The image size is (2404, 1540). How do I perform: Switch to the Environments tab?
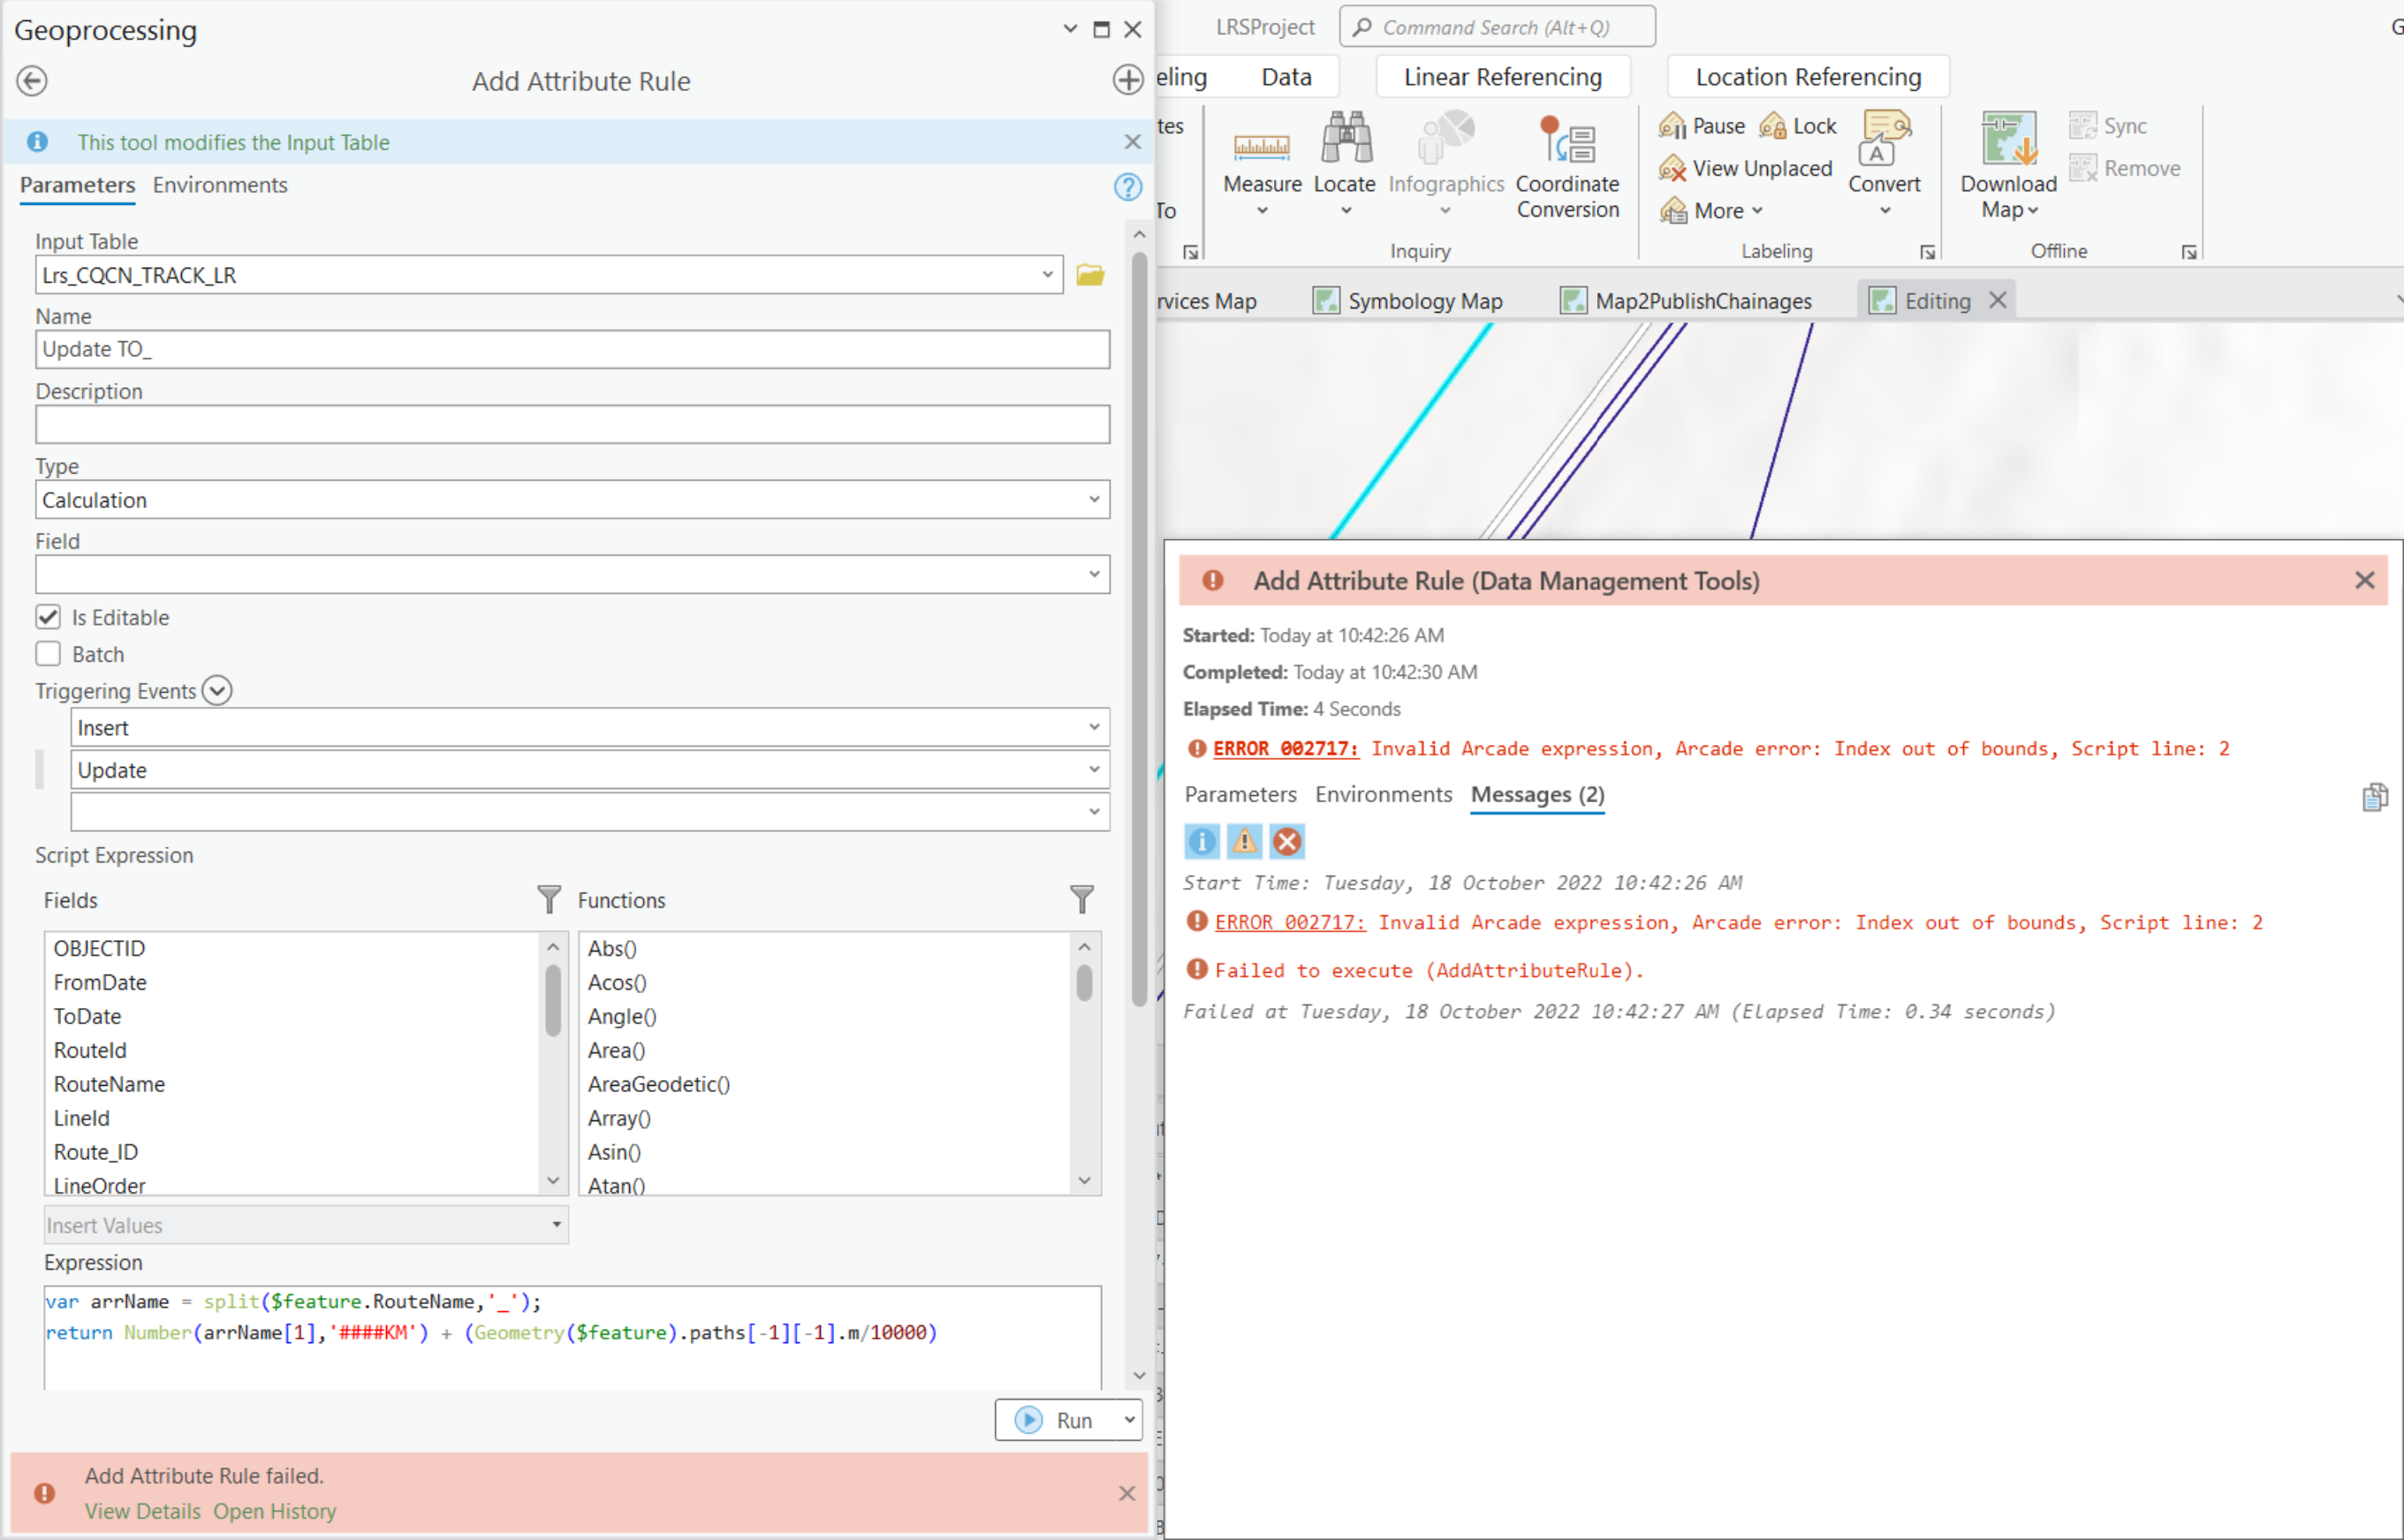tap(219, 185)
